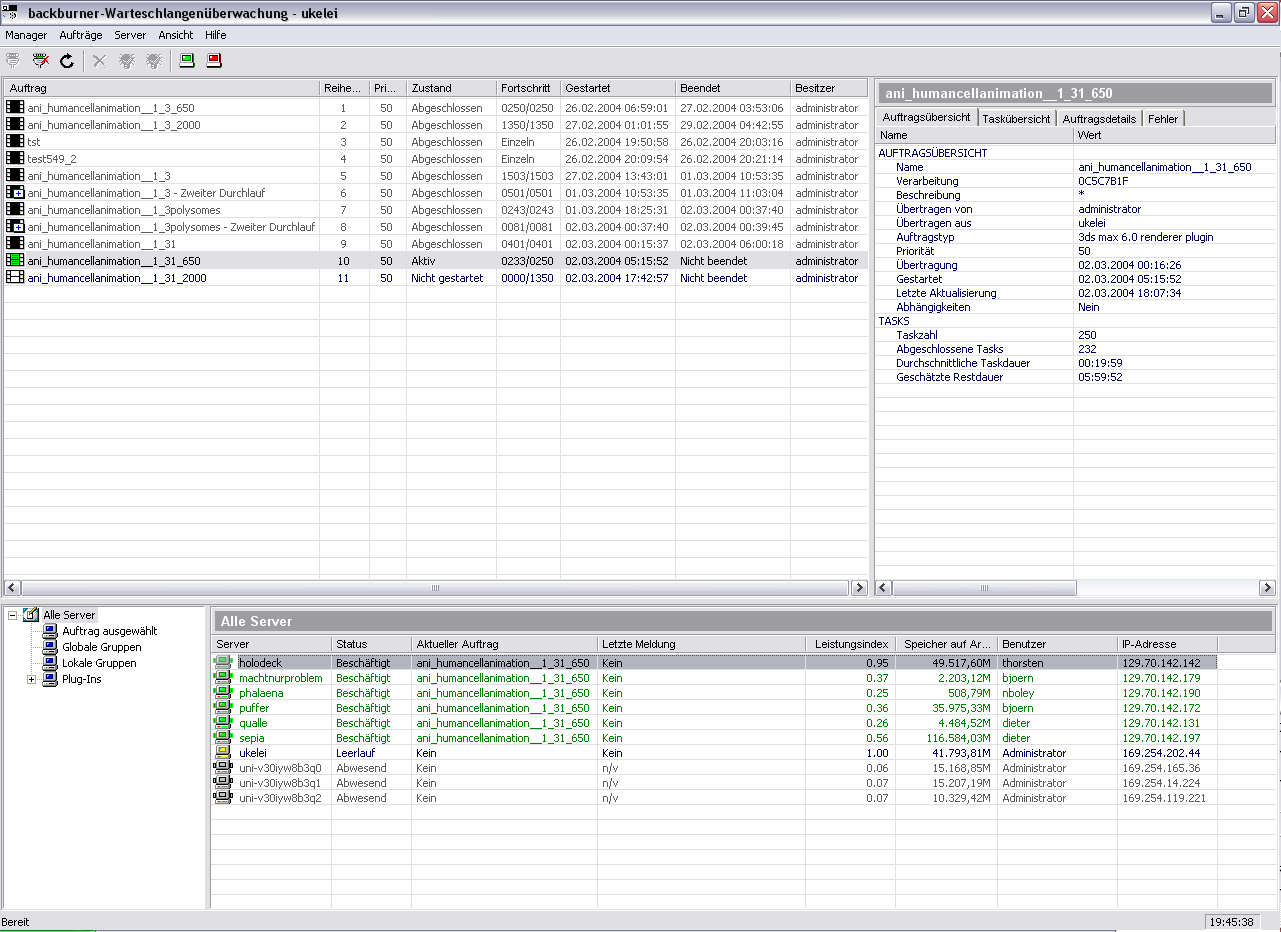
Task: Sort servers by the Leistungsindex column header
Action: pyautogui.click(x=850, y=644)
